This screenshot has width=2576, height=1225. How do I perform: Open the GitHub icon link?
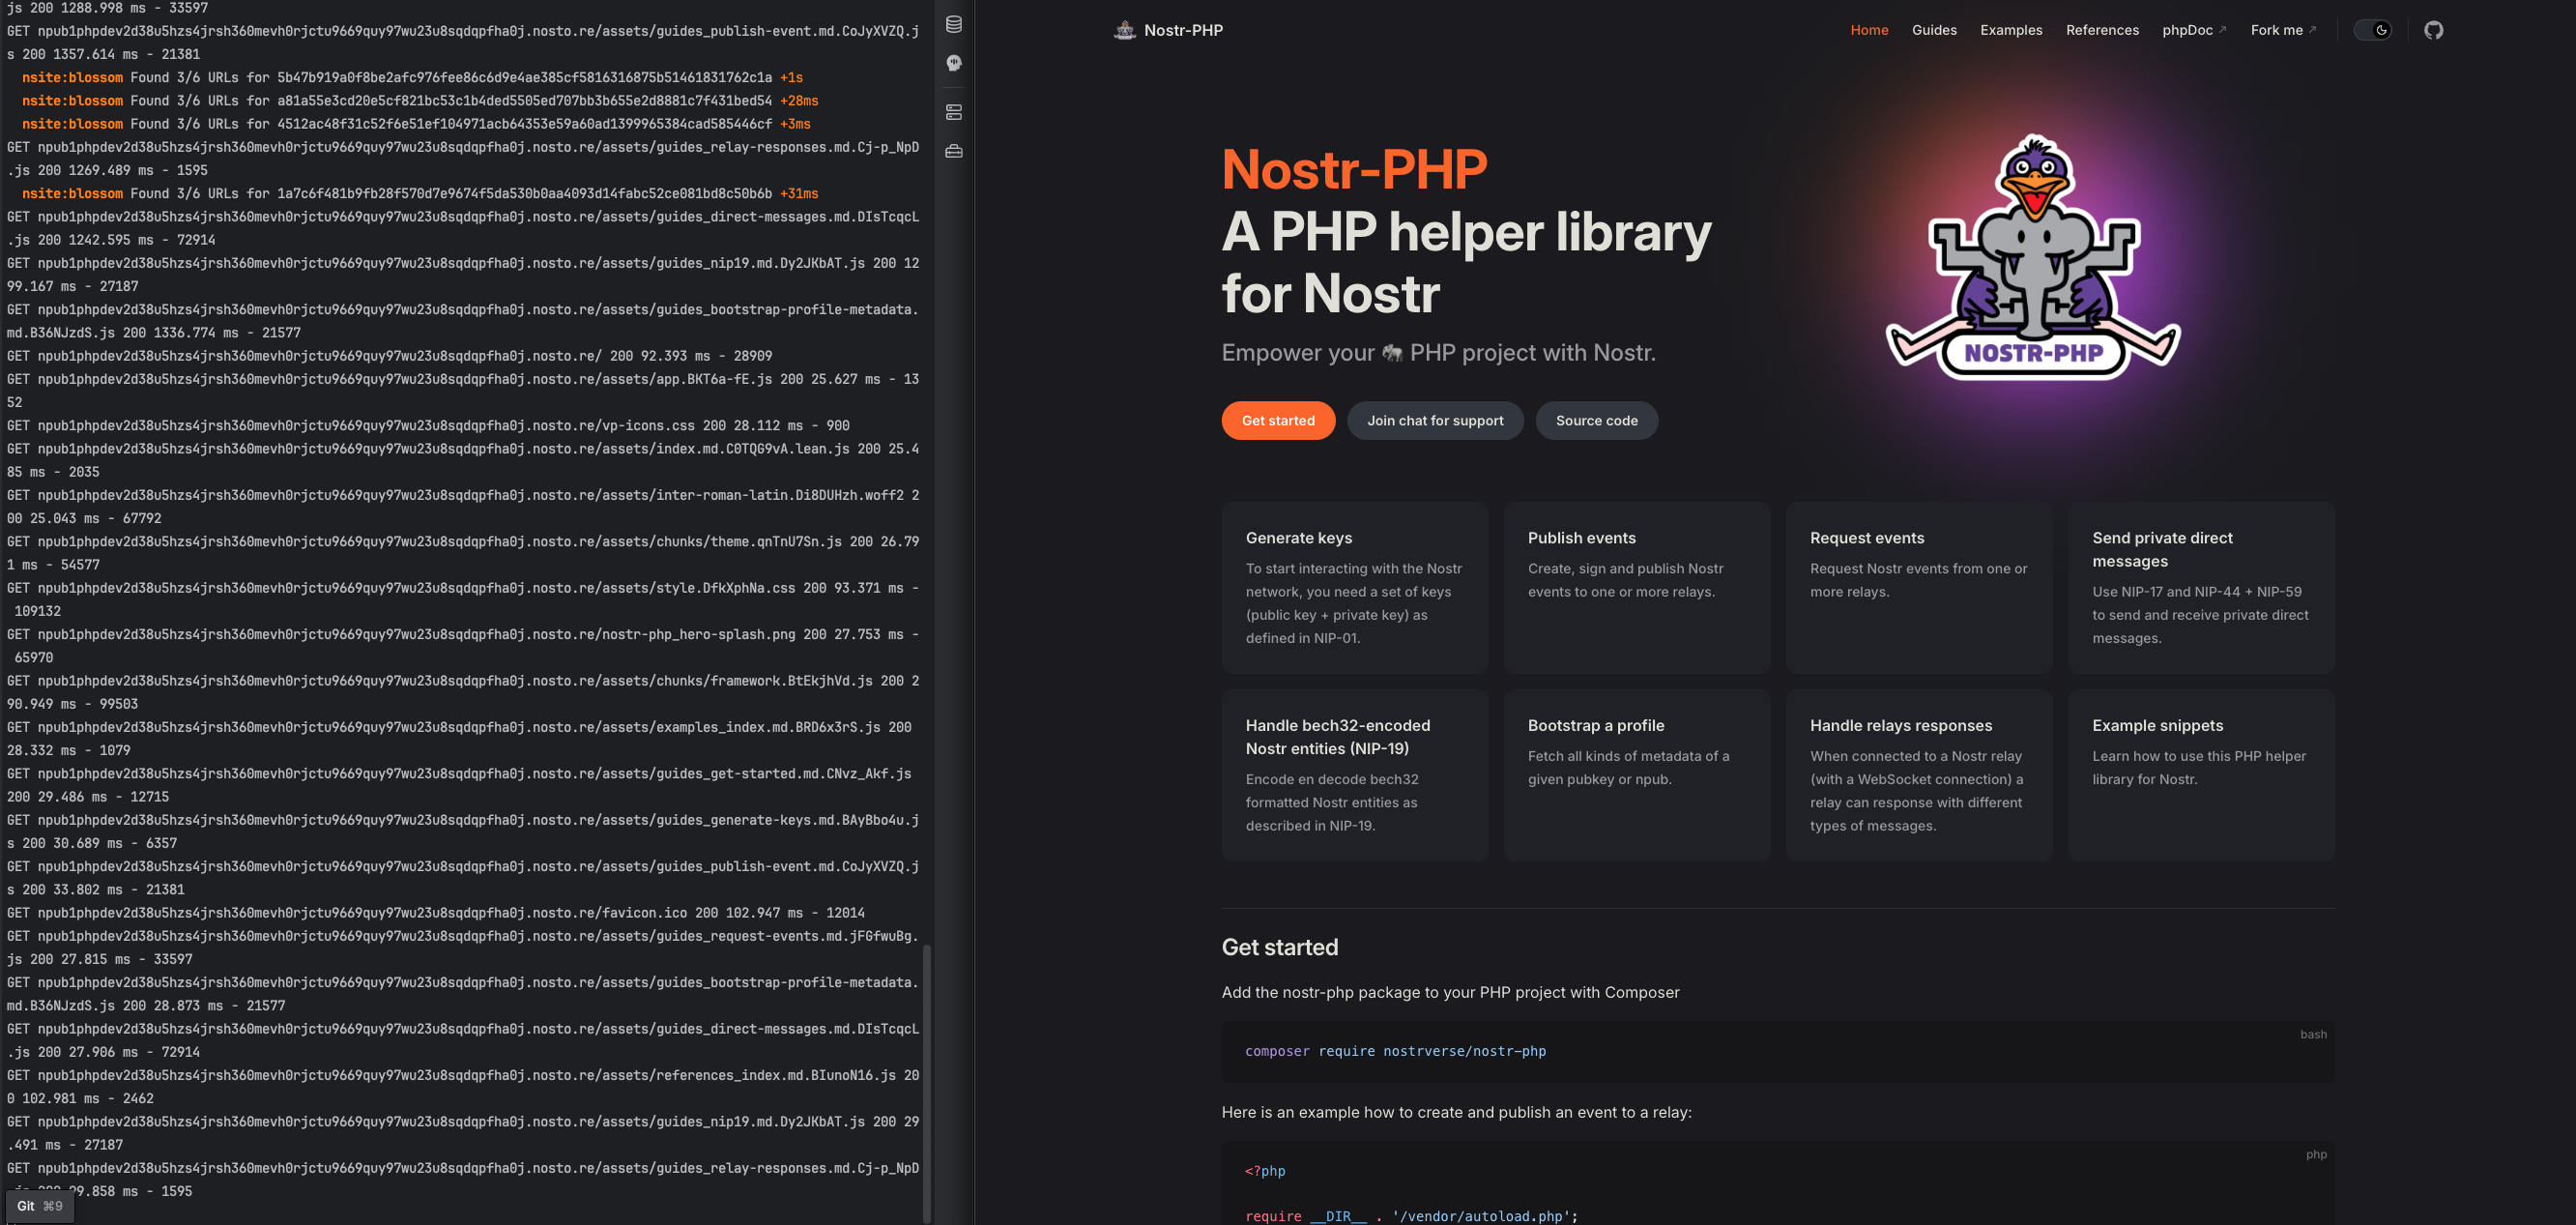pyautogui.click(x=2433, y=30)
